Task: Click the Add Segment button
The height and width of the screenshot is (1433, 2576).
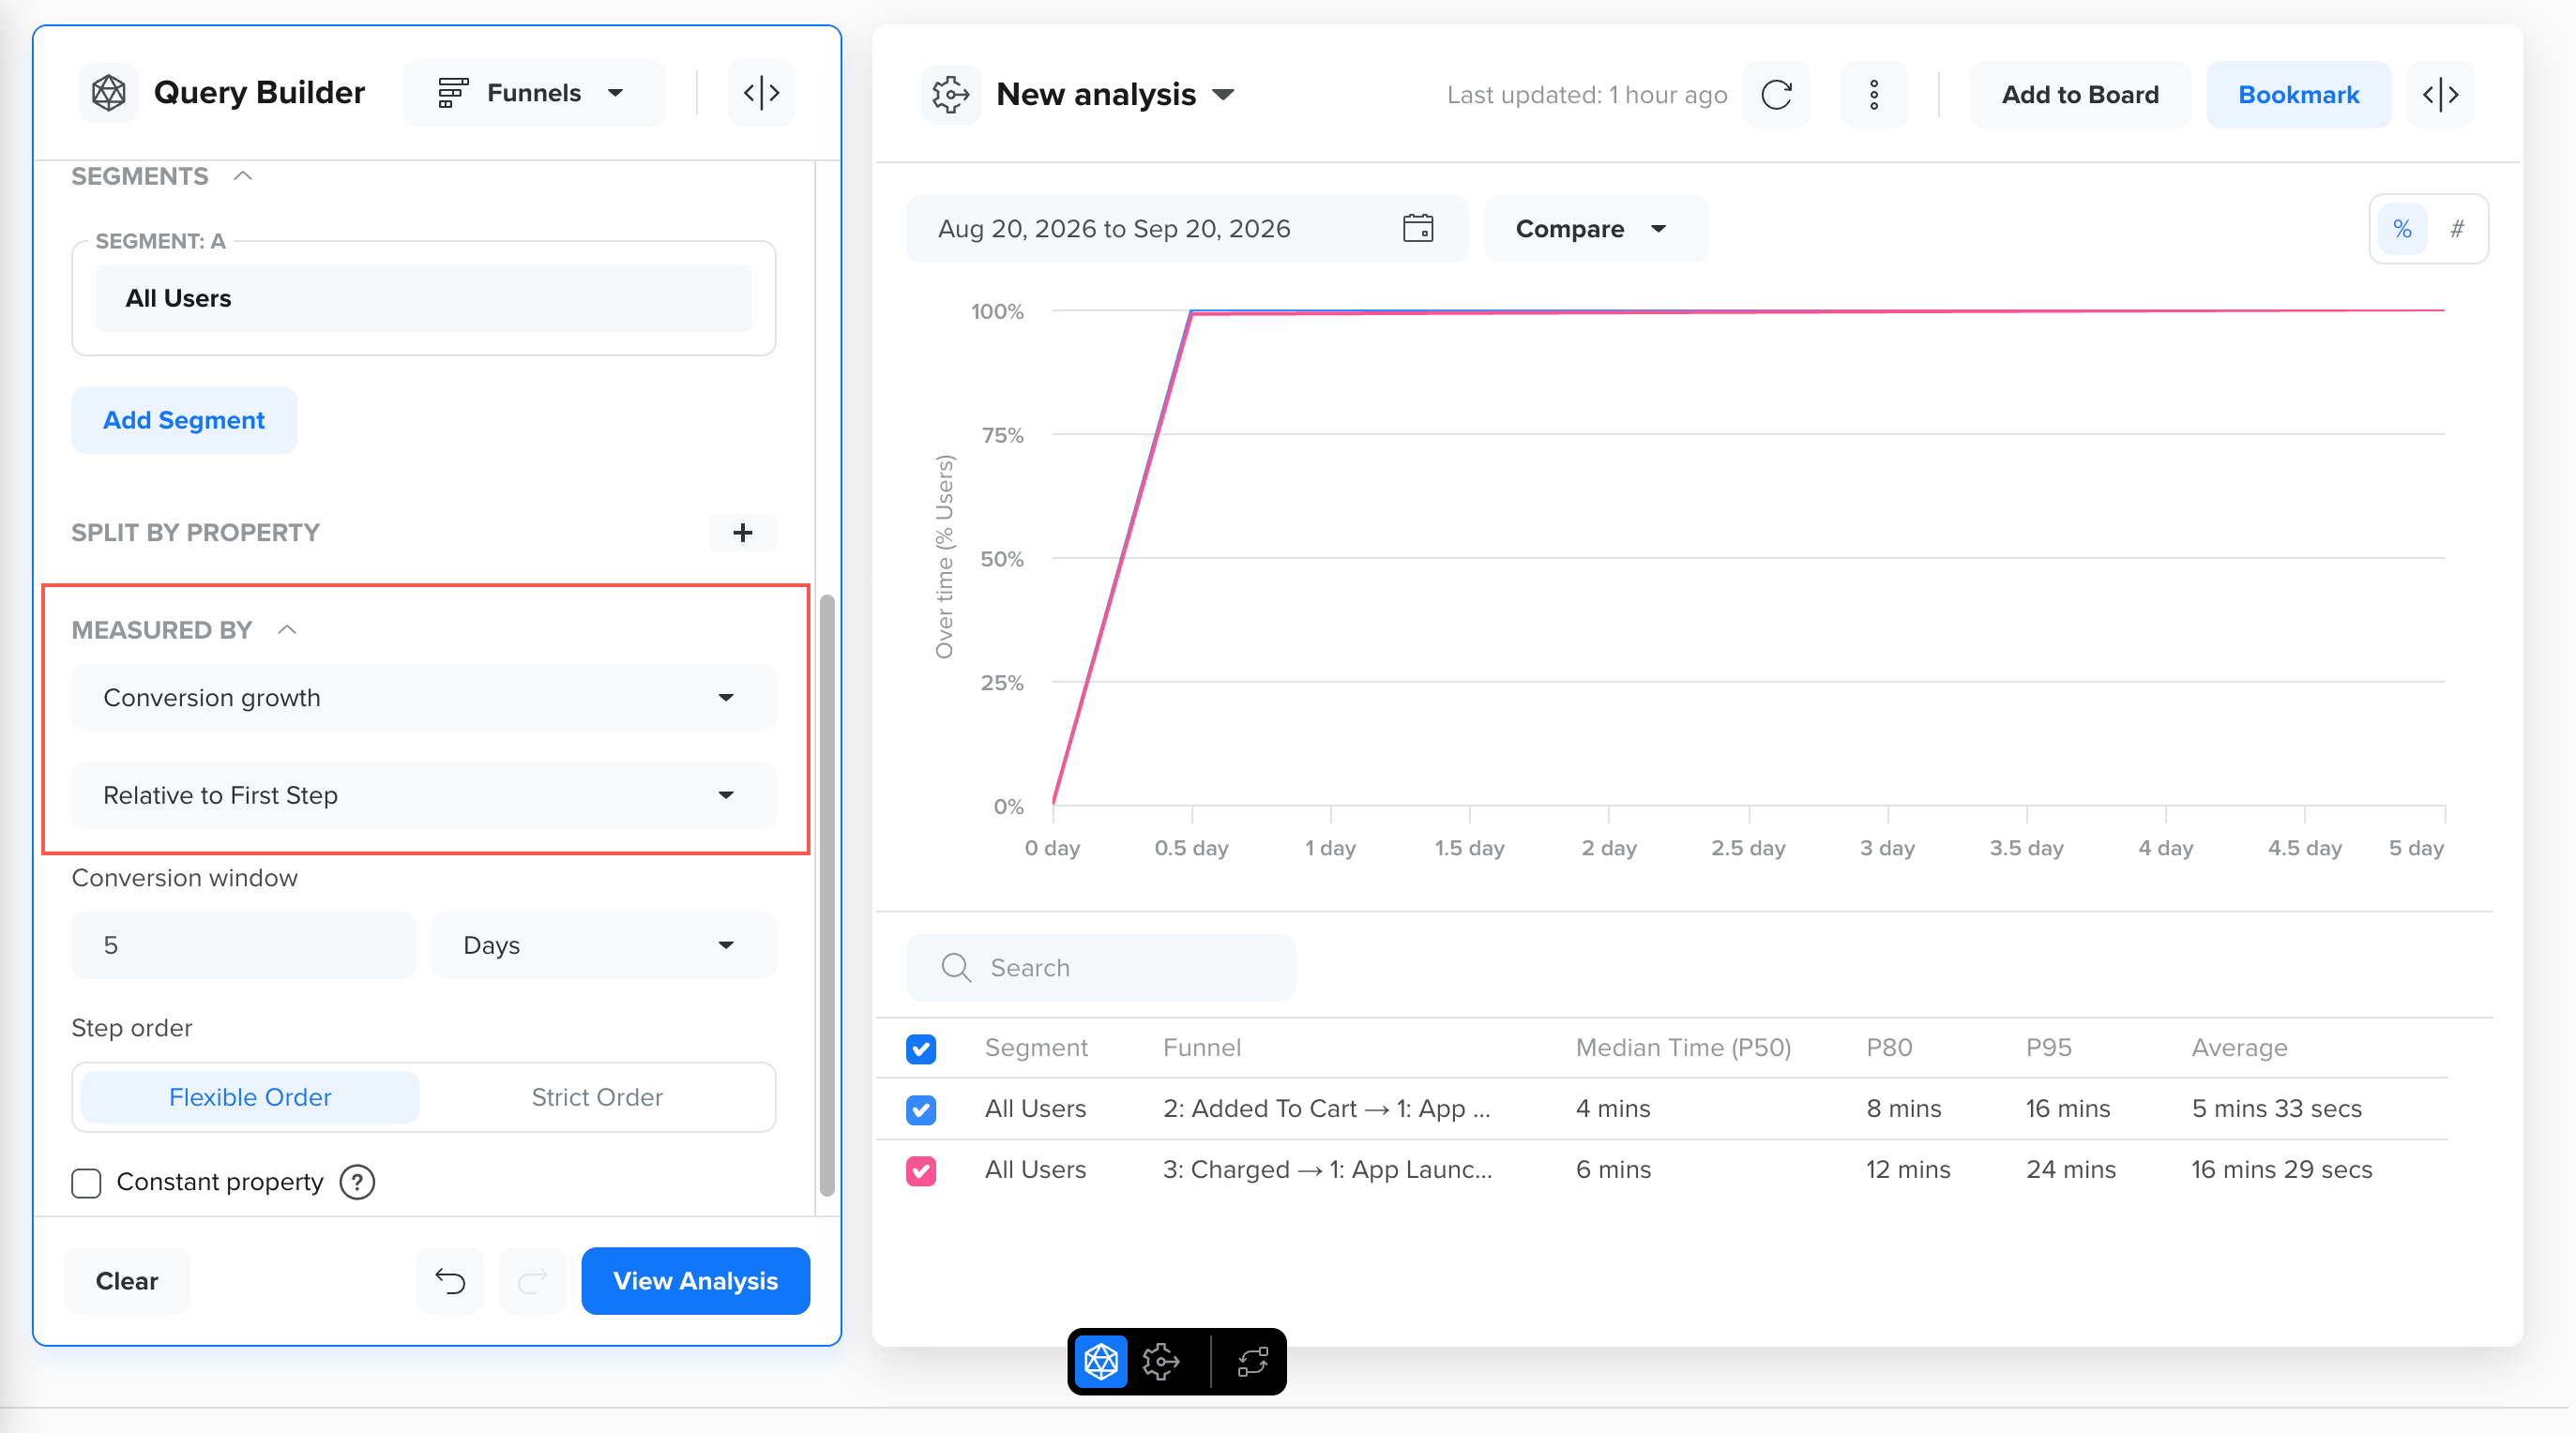Action: coord(184,420)
